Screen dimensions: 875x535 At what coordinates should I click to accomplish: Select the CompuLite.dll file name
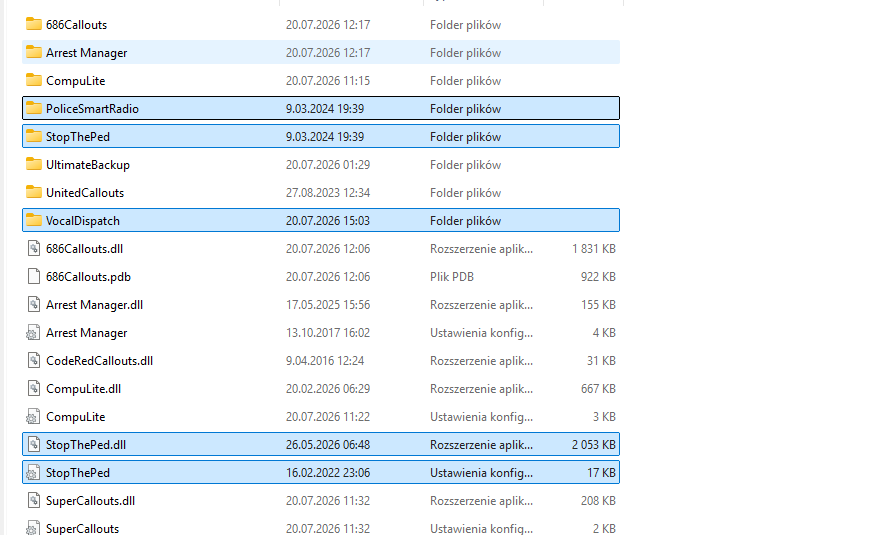click(83, 389)
